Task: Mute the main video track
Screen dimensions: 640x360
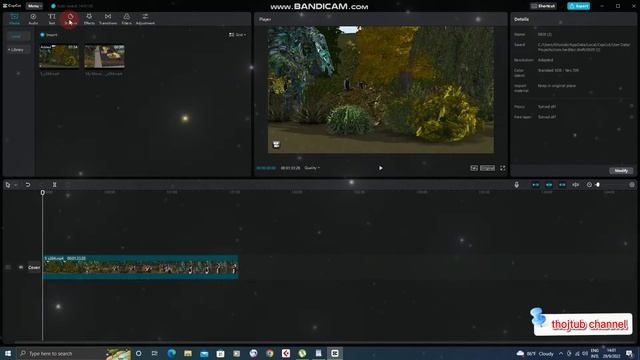Action: 21,267
